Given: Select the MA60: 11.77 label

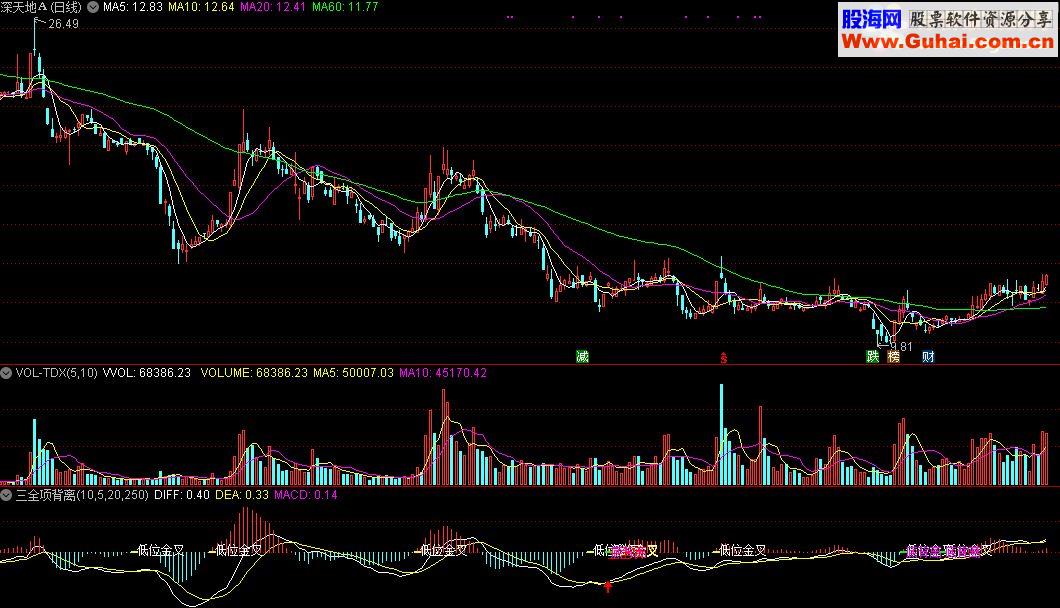Looking at the screenshot, I should coord(345,7).
